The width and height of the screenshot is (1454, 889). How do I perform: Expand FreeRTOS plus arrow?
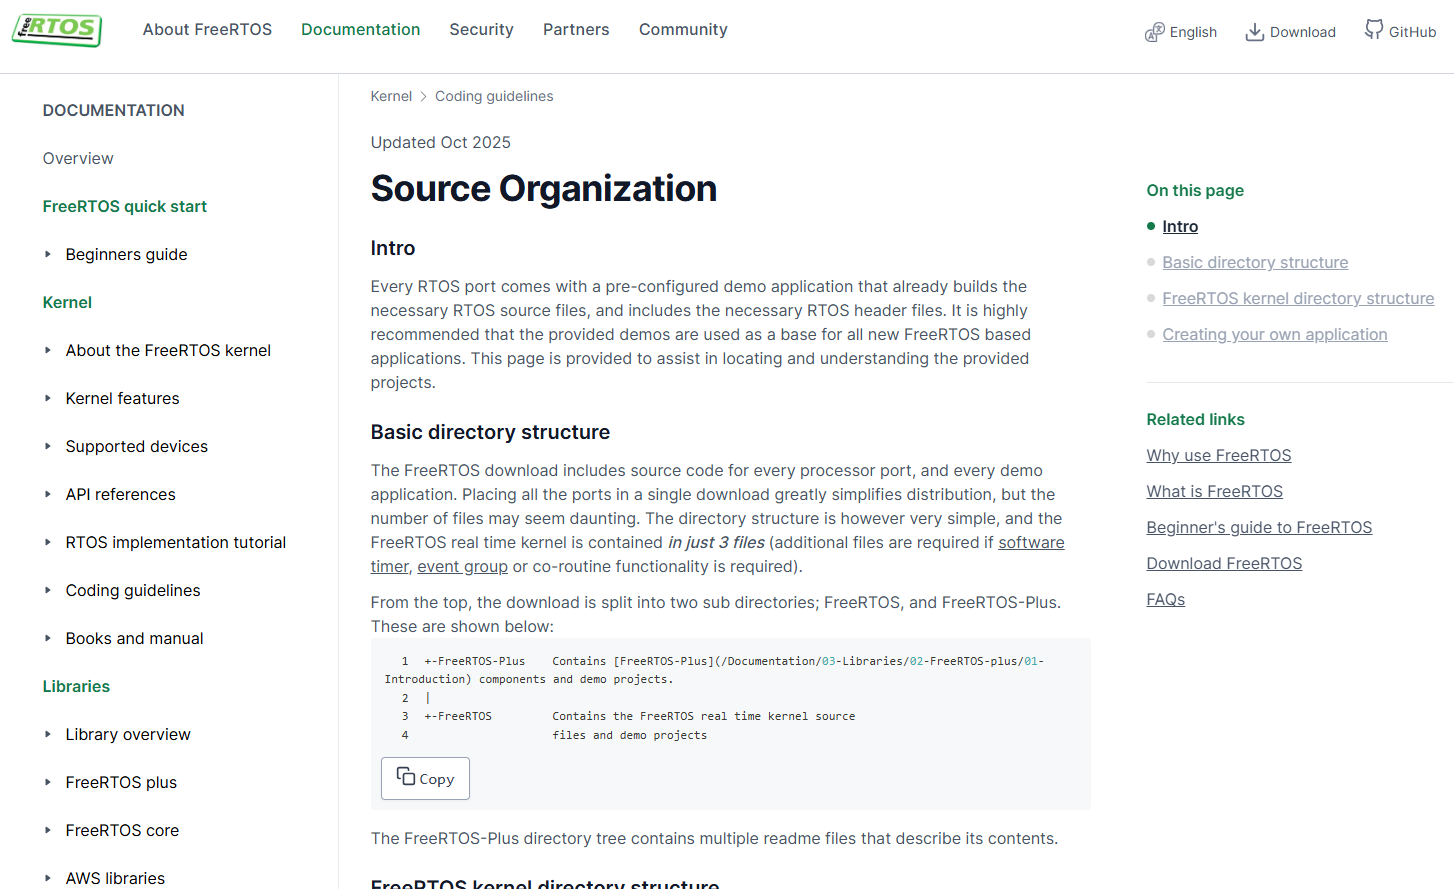click(x=47, y=782)
